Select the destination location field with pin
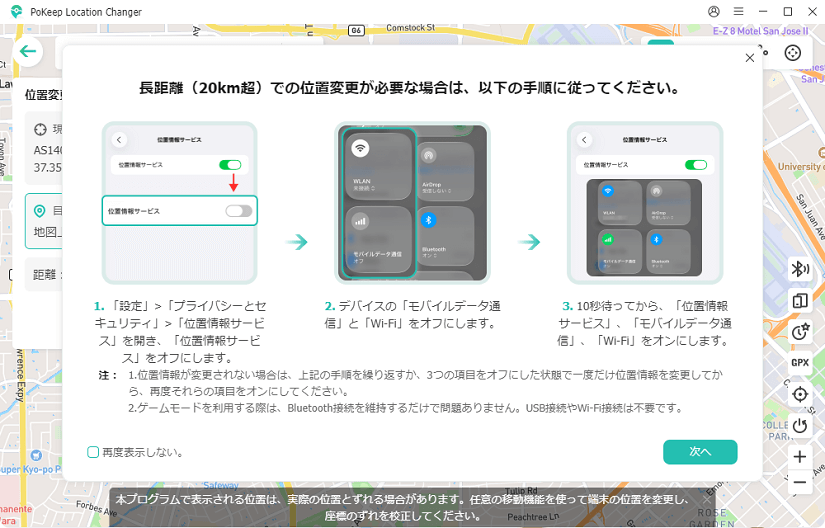 45,221
